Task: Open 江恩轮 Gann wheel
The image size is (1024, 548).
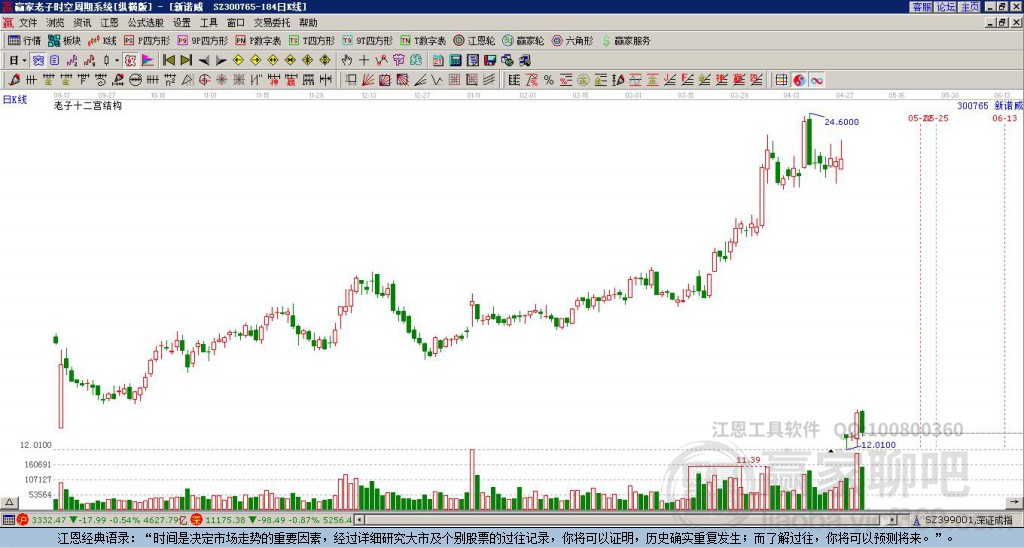Action: [x=474, y=40]
